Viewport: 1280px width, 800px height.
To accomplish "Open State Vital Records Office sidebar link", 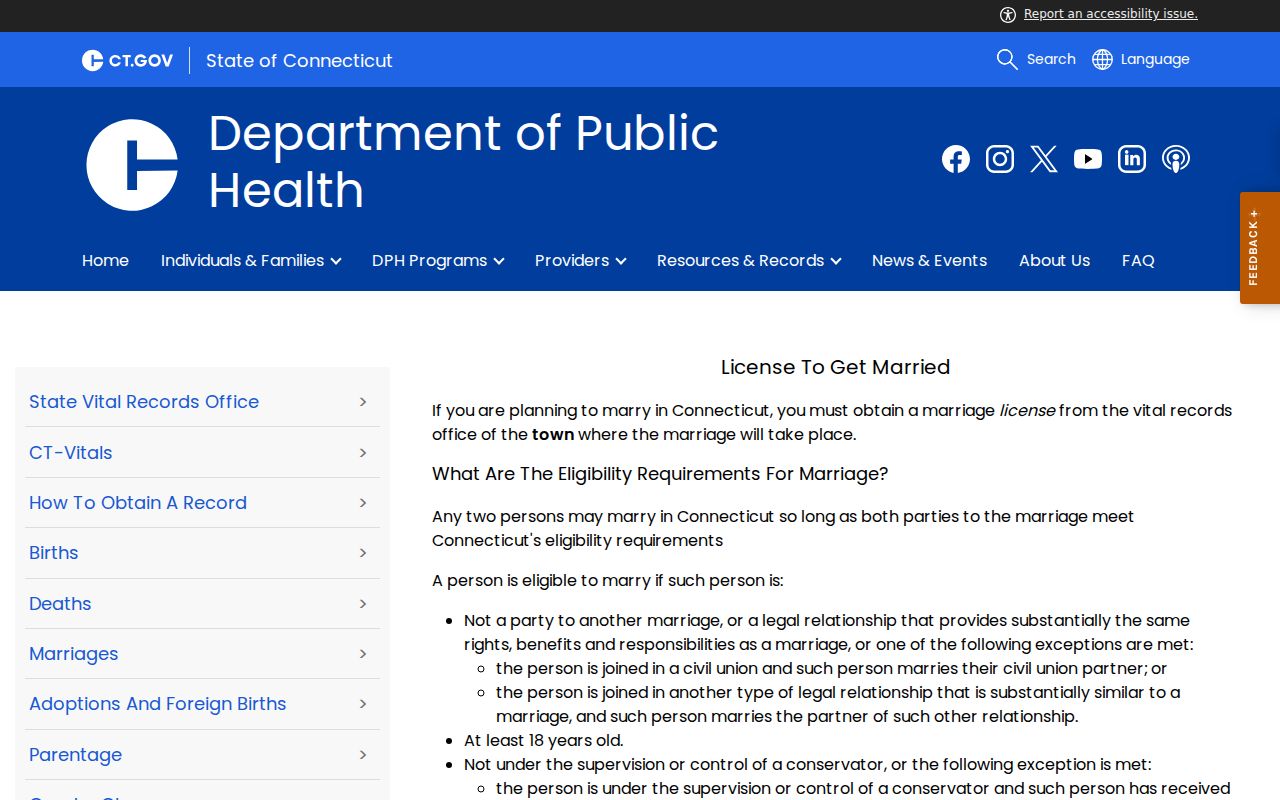I will [144, 402].
